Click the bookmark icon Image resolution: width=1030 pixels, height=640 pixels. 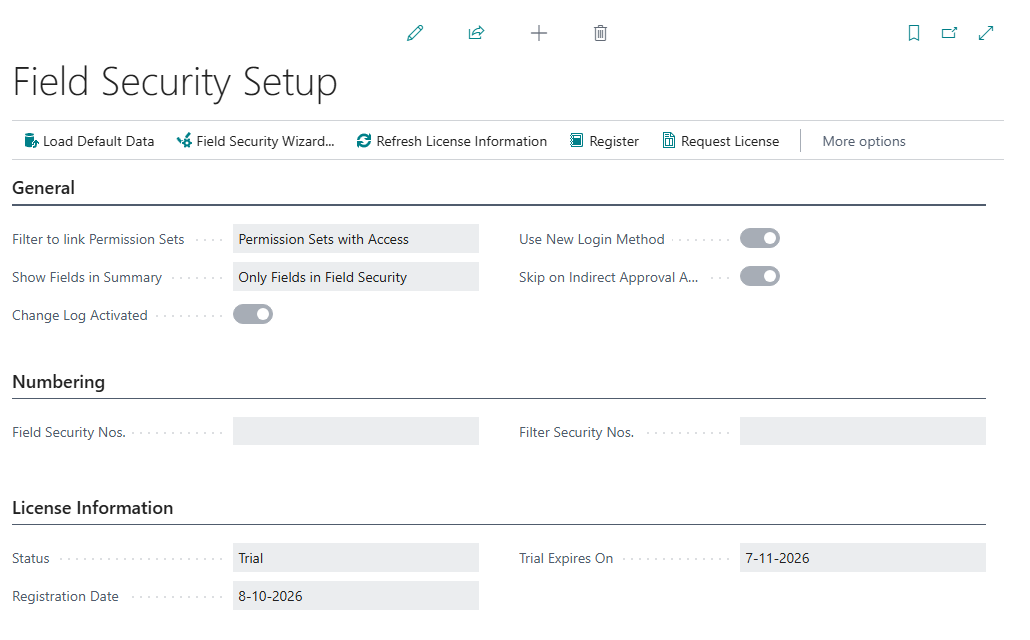pyautogui.click(x=914, y=33)
